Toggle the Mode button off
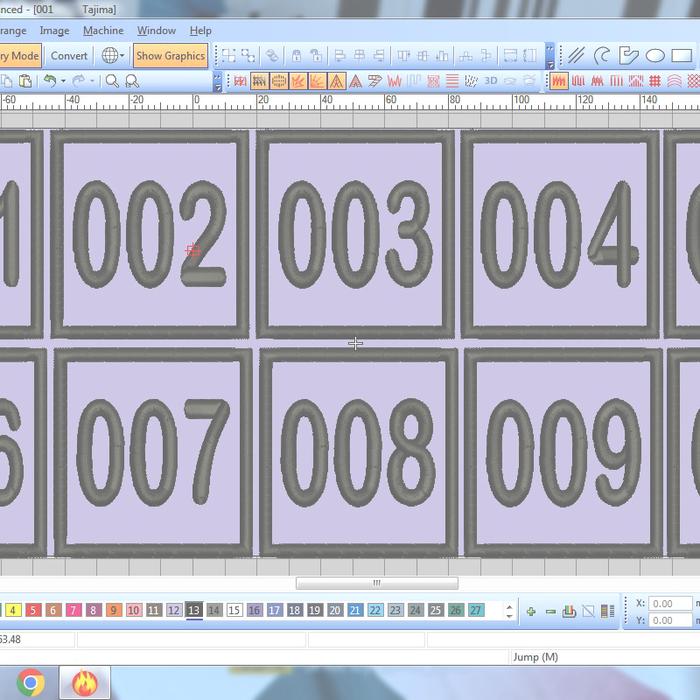Viewport: 700px width, 700px height. pos(20,56)
